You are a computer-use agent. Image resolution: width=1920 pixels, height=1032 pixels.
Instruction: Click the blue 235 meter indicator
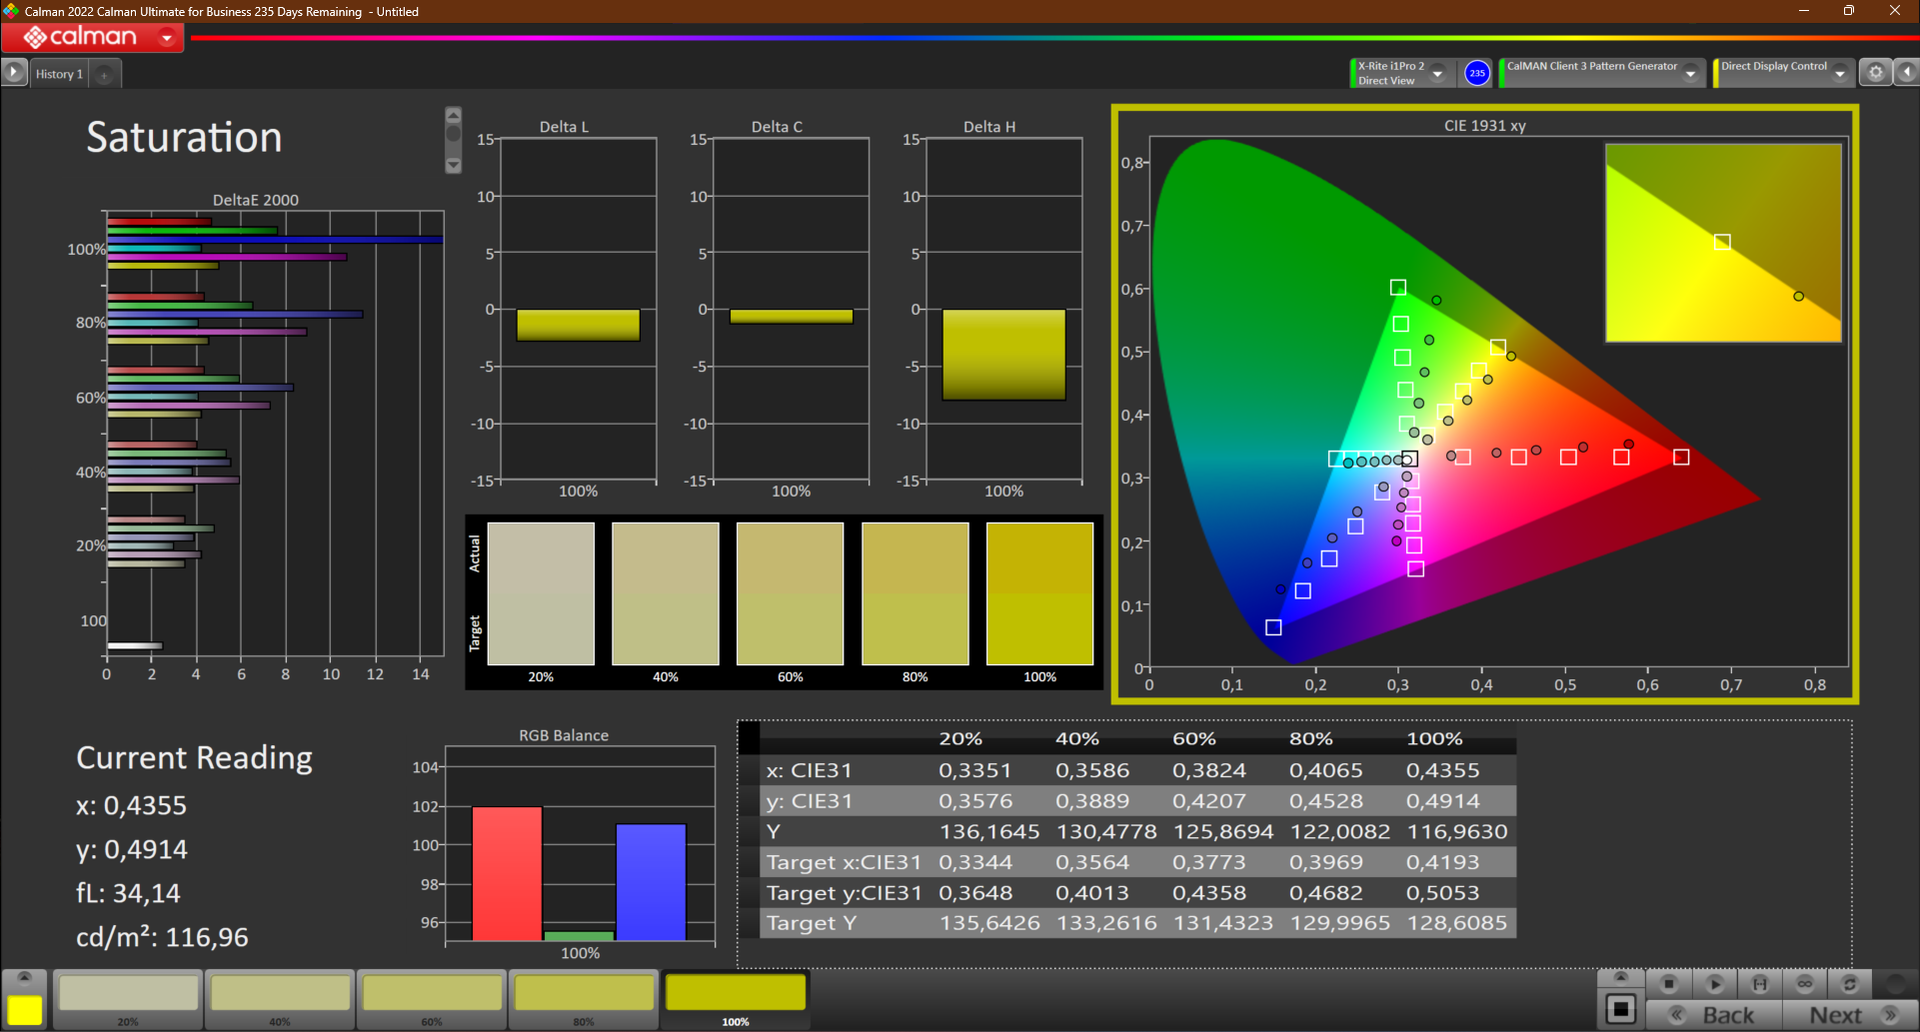tap(1477, 73)
